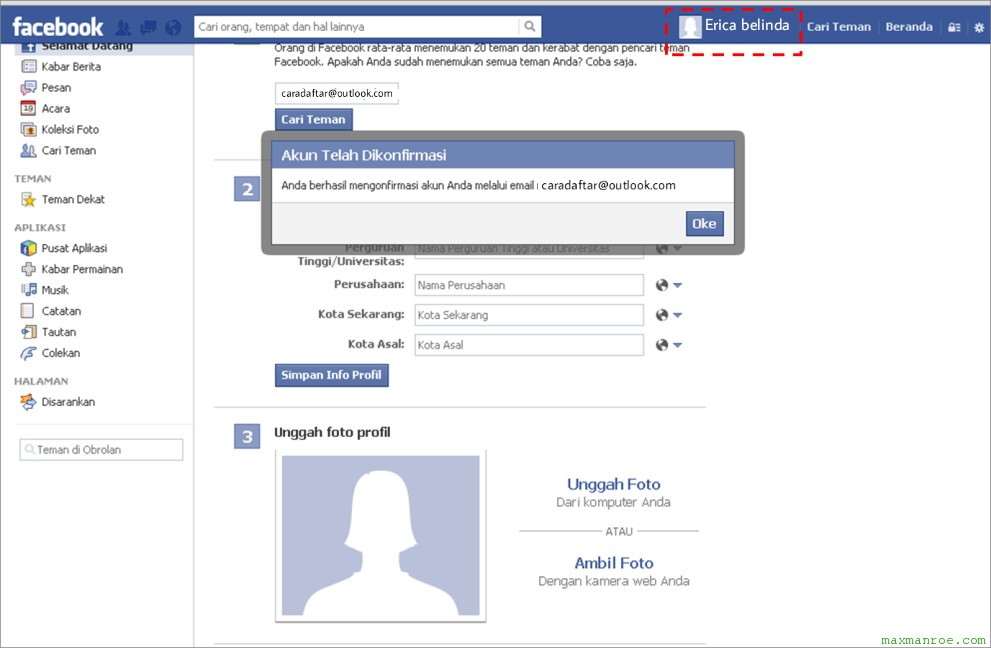Click the friend requests icon in header

[124, 27]
